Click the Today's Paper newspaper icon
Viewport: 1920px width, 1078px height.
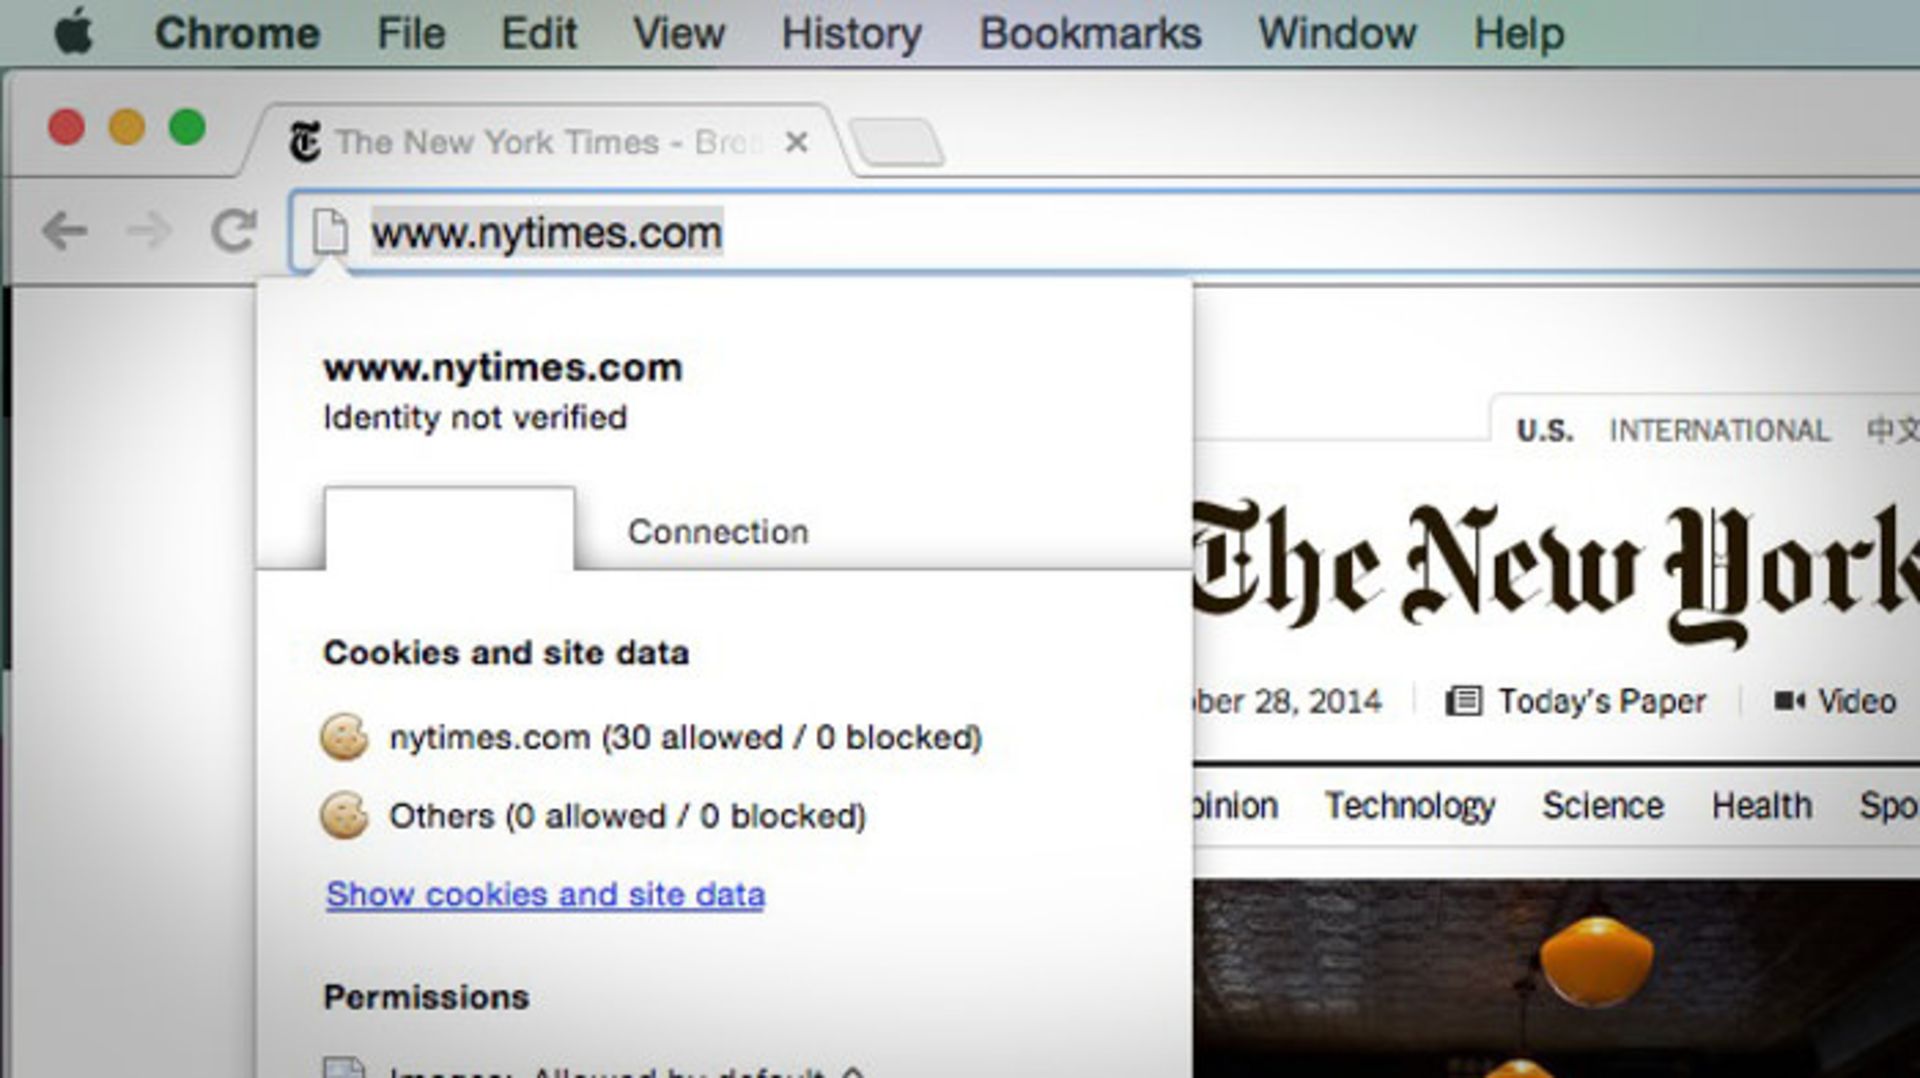point(1463,701)
